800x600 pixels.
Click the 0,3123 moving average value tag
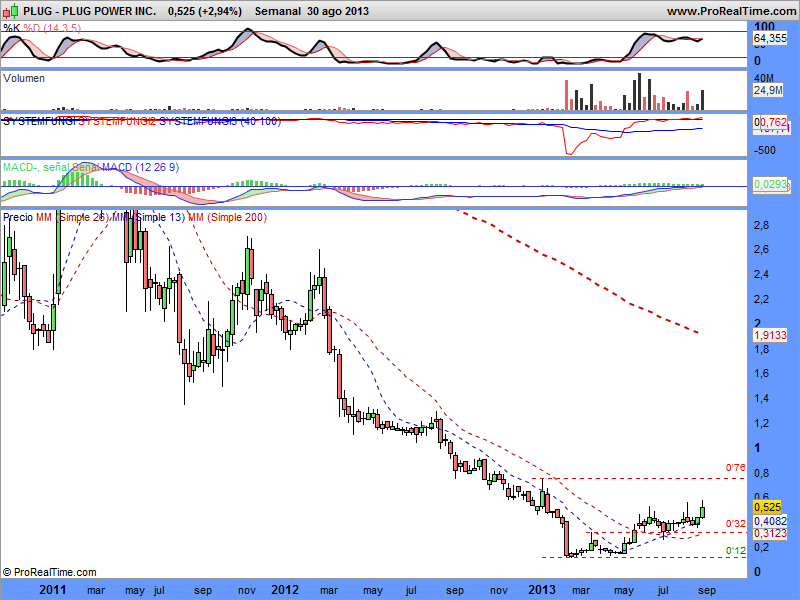(x=770, y=533)
